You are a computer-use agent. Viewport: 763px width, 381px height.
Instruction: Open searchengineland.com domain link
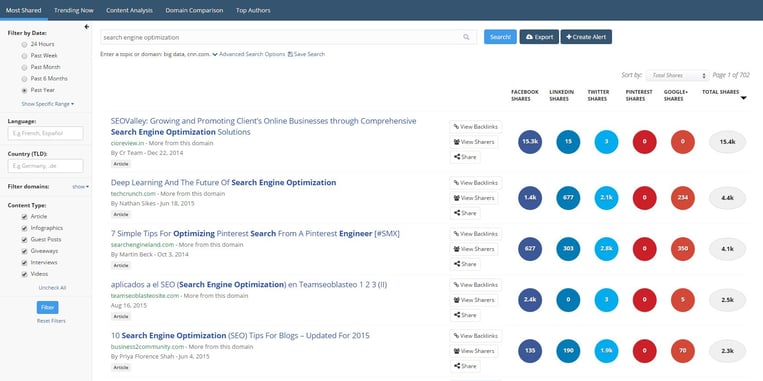[142, 245]
